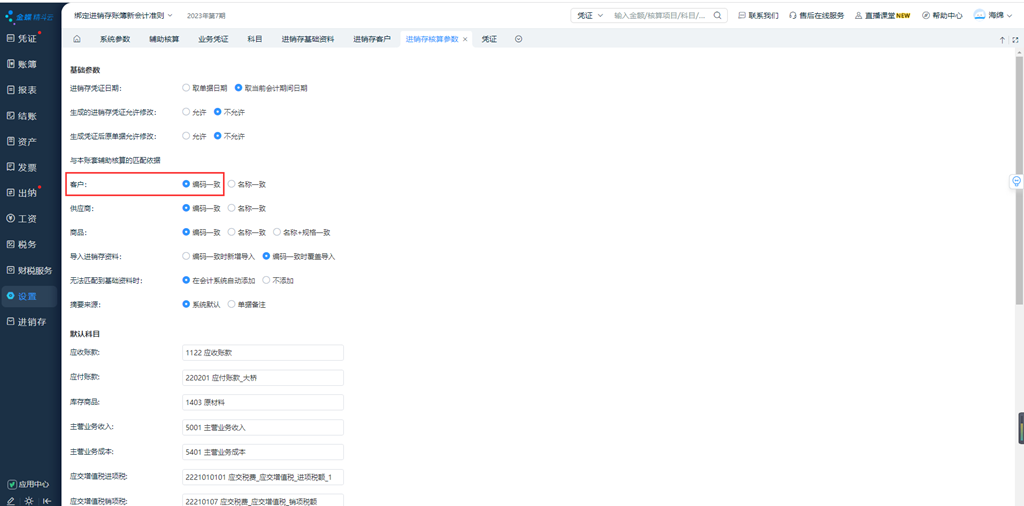Click the fullscreen expand icon
Viewport: 1024px width, 506px height.
(1015, 40)
